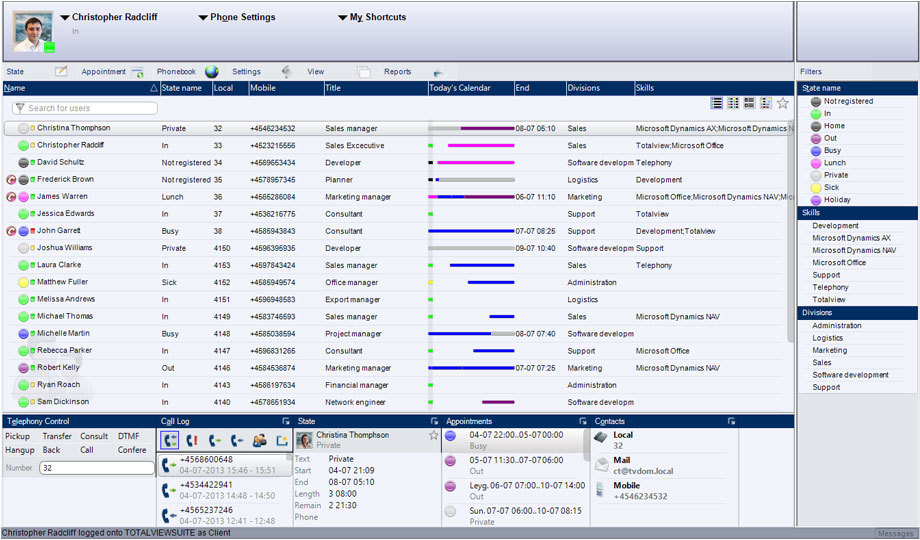Toggle favorite star for Christina Thomphson
This screenshot has height=540, width=920.
[x=434, y=435]
